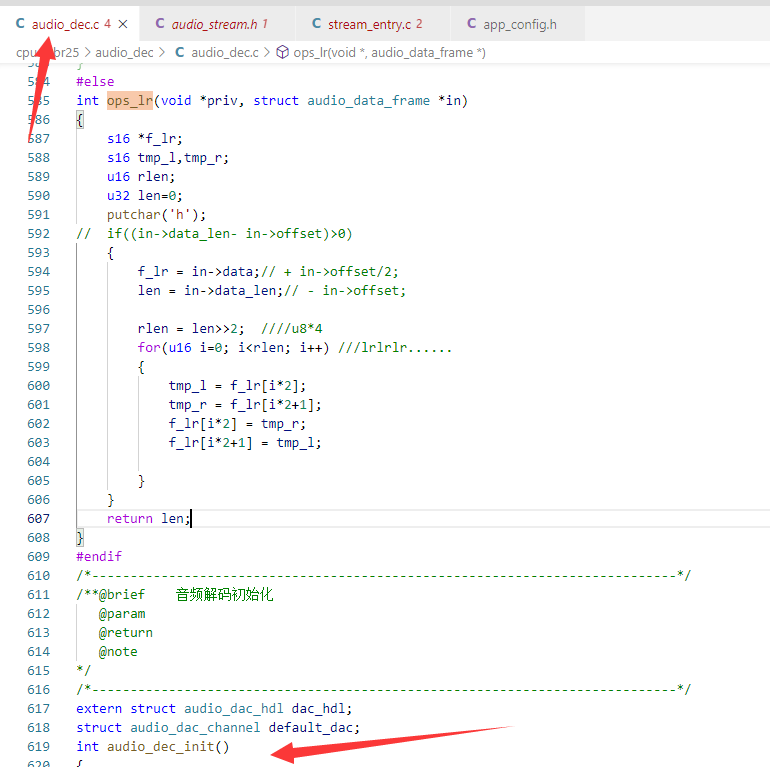
Task: Click the s16 tmp_l,tmp_r; declaration
Action: point(167,158)
